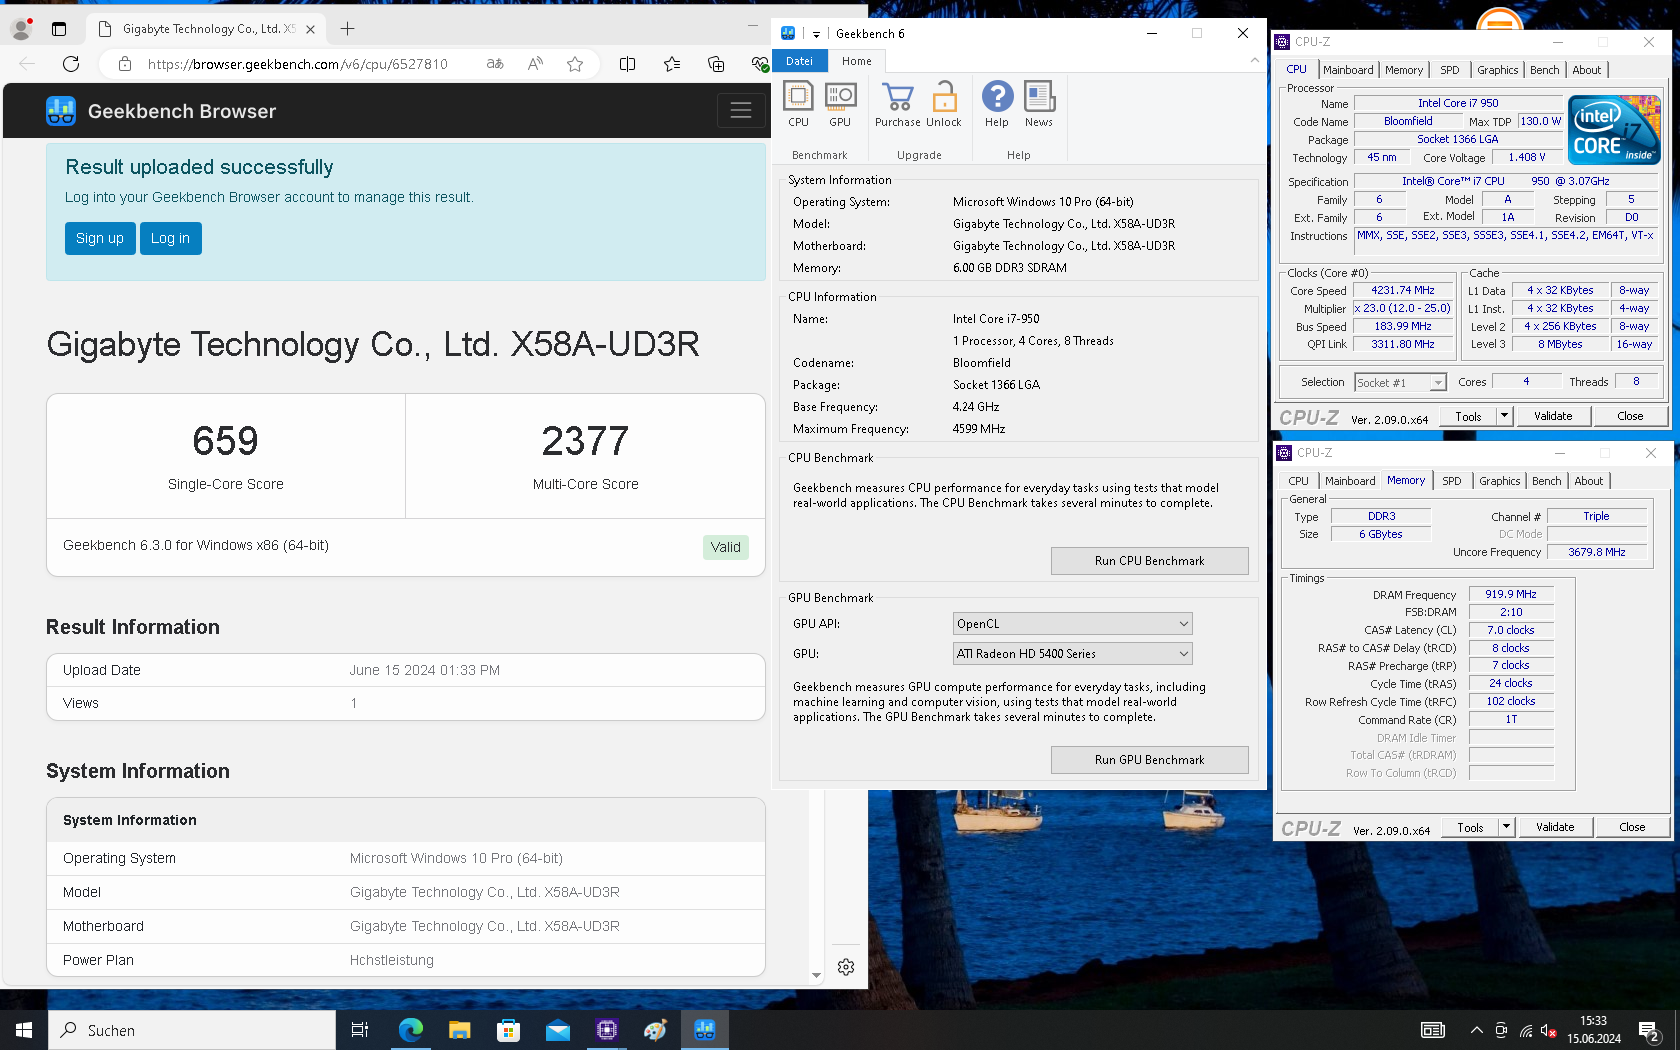Add page to favorites with the star icon

point(575,64)
